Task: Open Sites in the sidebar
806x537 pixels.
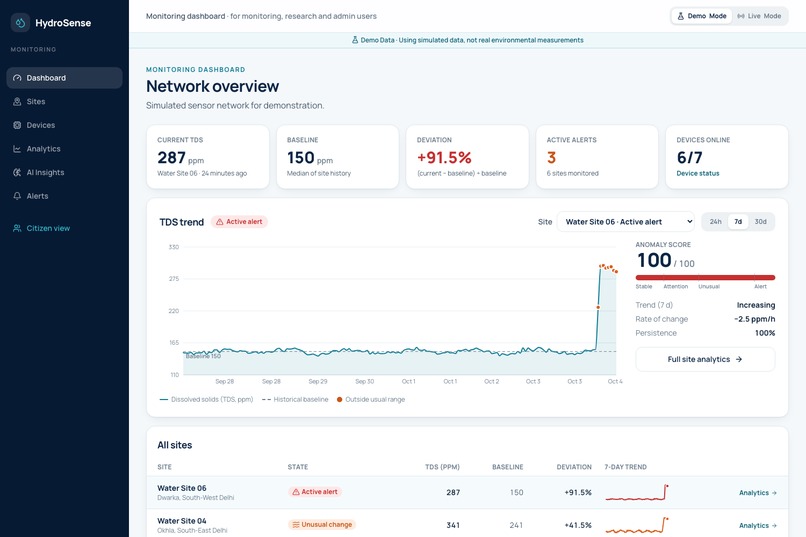Action: click(64, 102)
